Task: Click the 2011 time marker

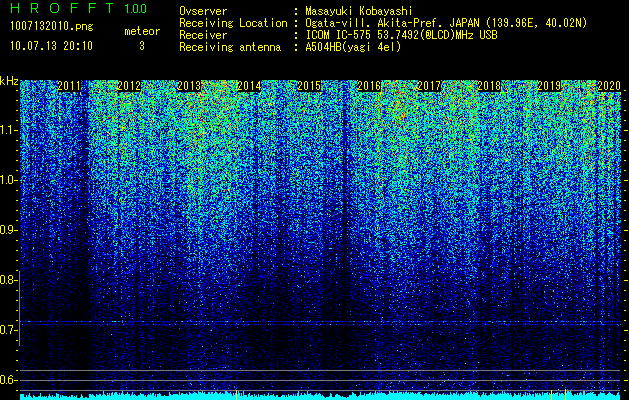Action: point(69,86)
